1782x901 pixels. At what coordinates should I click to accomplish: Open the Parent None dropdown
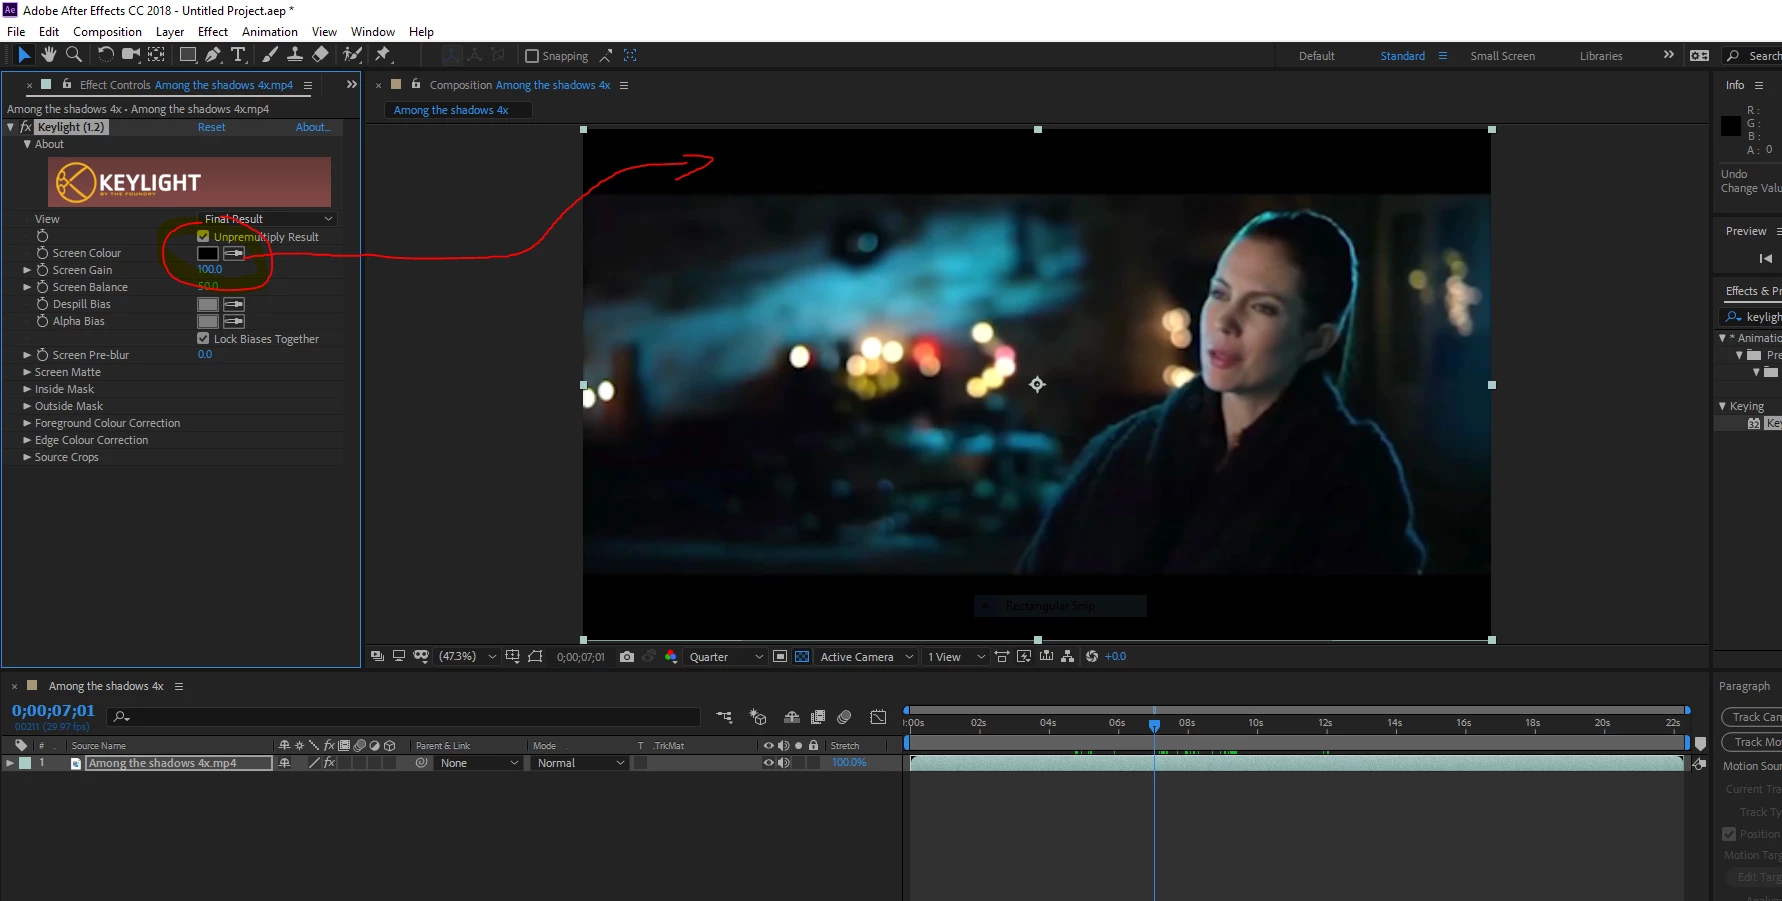coord(479,763)
